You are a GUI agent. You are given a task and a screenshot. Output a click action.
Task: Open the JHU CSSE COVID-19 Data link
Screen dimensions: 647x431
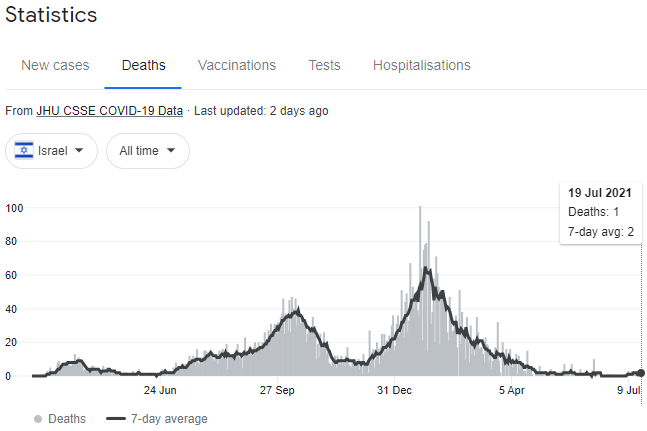(x=109, y=111)
